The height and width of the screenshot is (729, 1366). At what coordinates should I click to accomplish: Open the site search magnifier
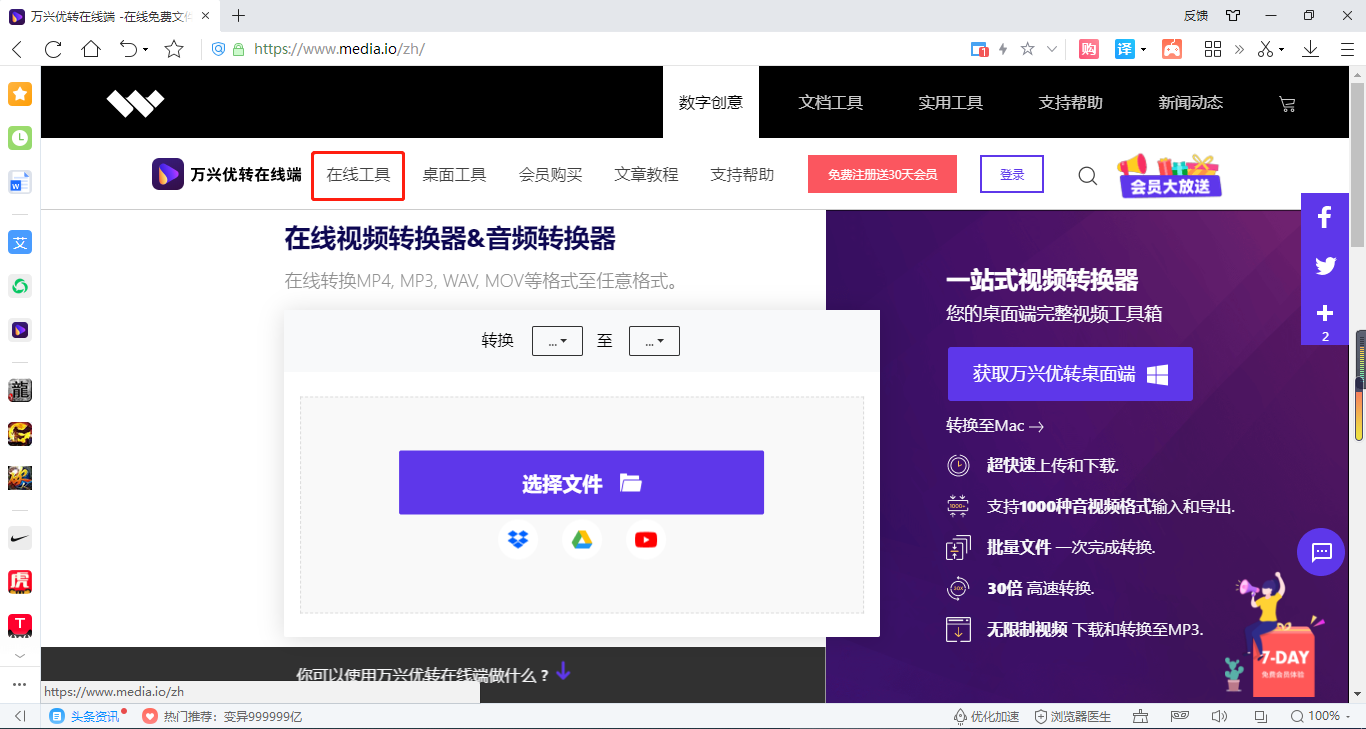point(1087,175)
